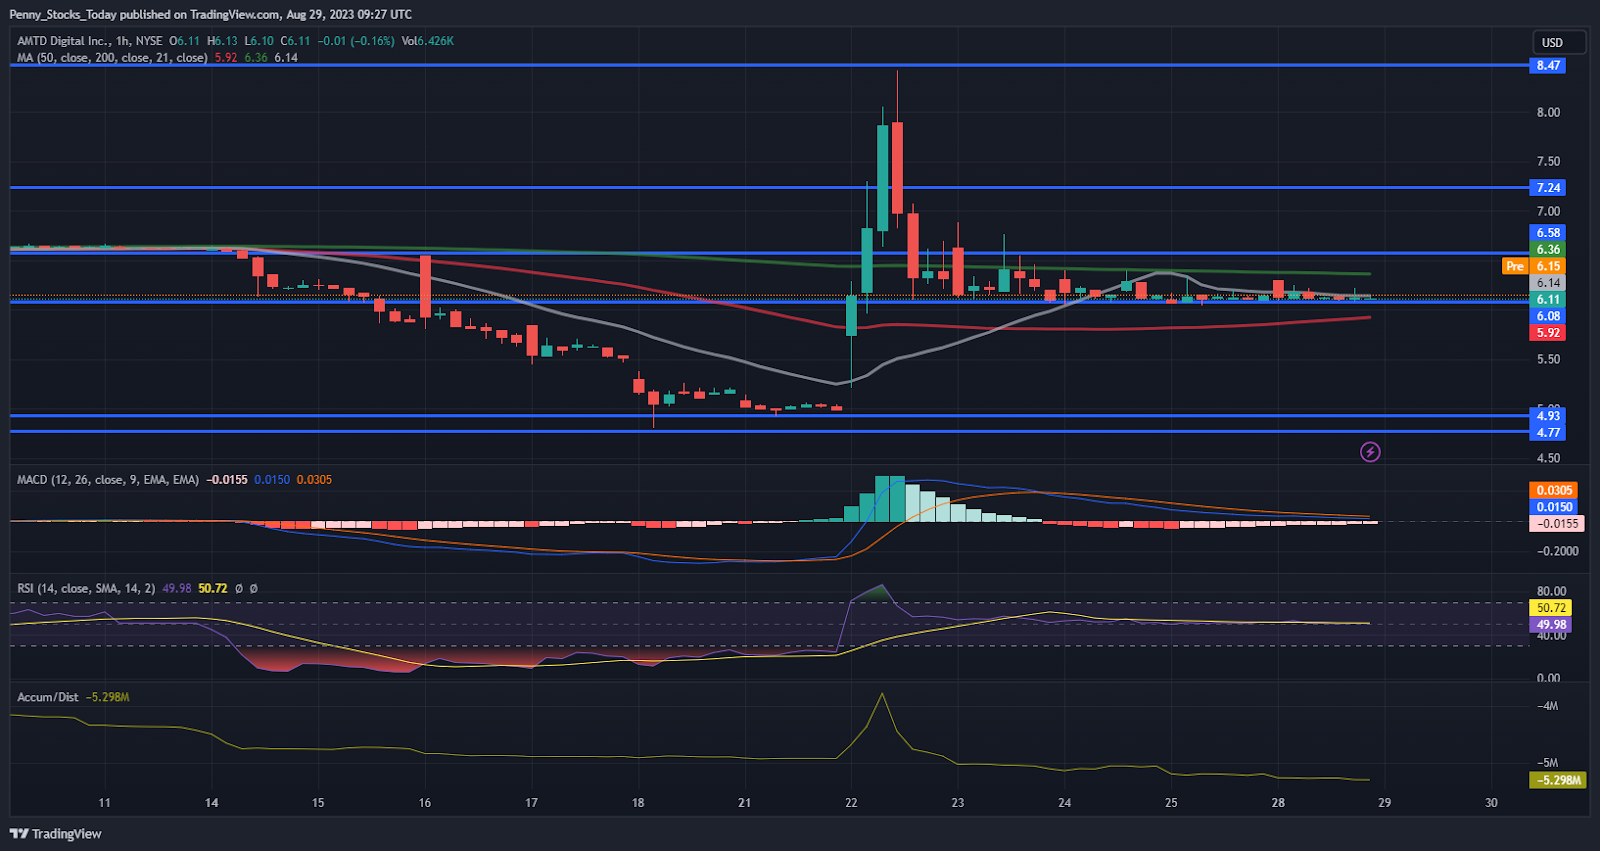Image resolution: width=1600 pixels, height=851 pixels.
Task: Click the −4M Accum/Dist axis tick
Action: pos(1547,706)
